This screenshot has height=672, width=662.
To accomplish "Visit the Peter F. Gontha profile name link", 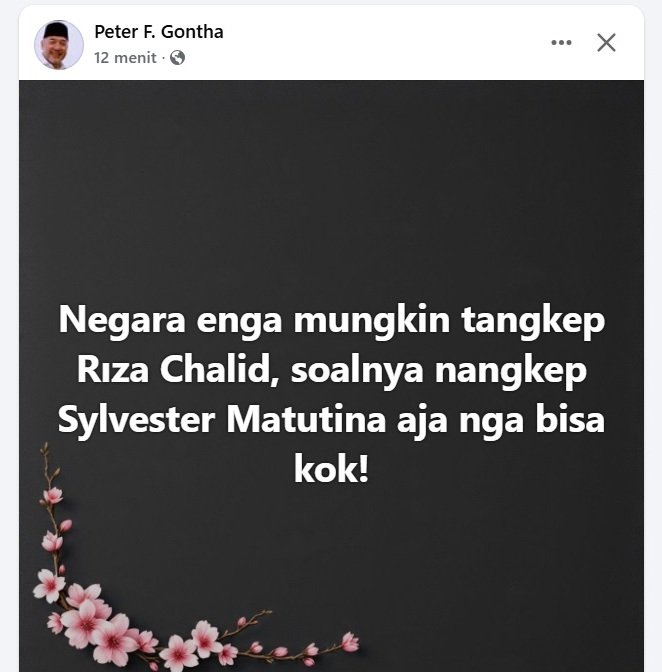I will coord(159,32).
